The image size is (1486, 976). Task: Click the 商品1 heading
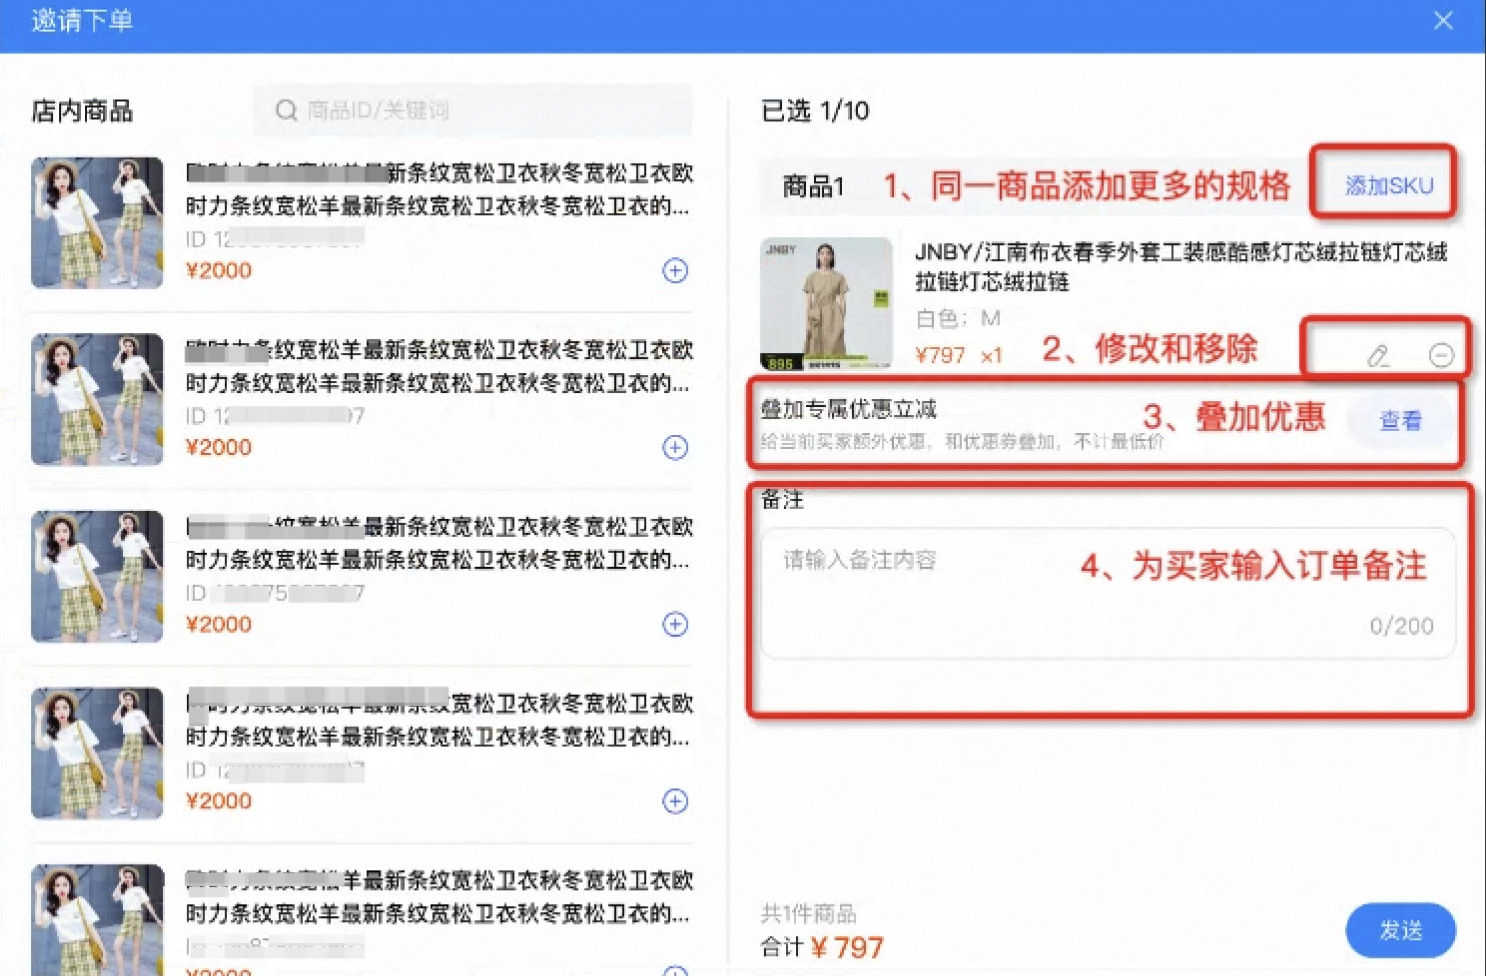pyautogui.click(x=813, y=186)
